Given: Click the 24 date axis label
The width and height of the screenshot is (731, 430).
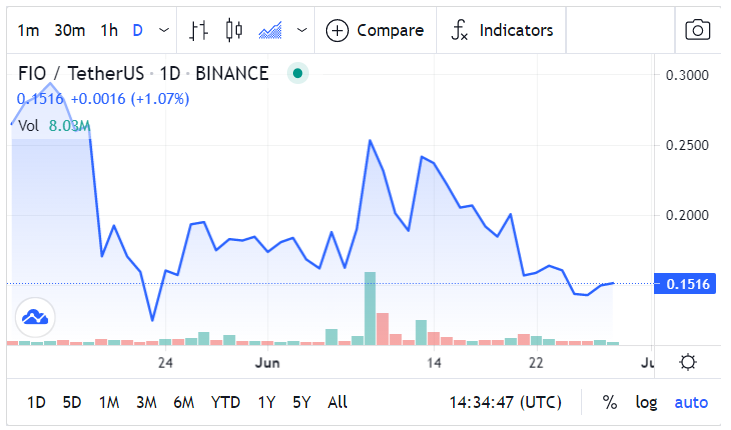Looking at the screenshot, I should click(x=165, y=363).
